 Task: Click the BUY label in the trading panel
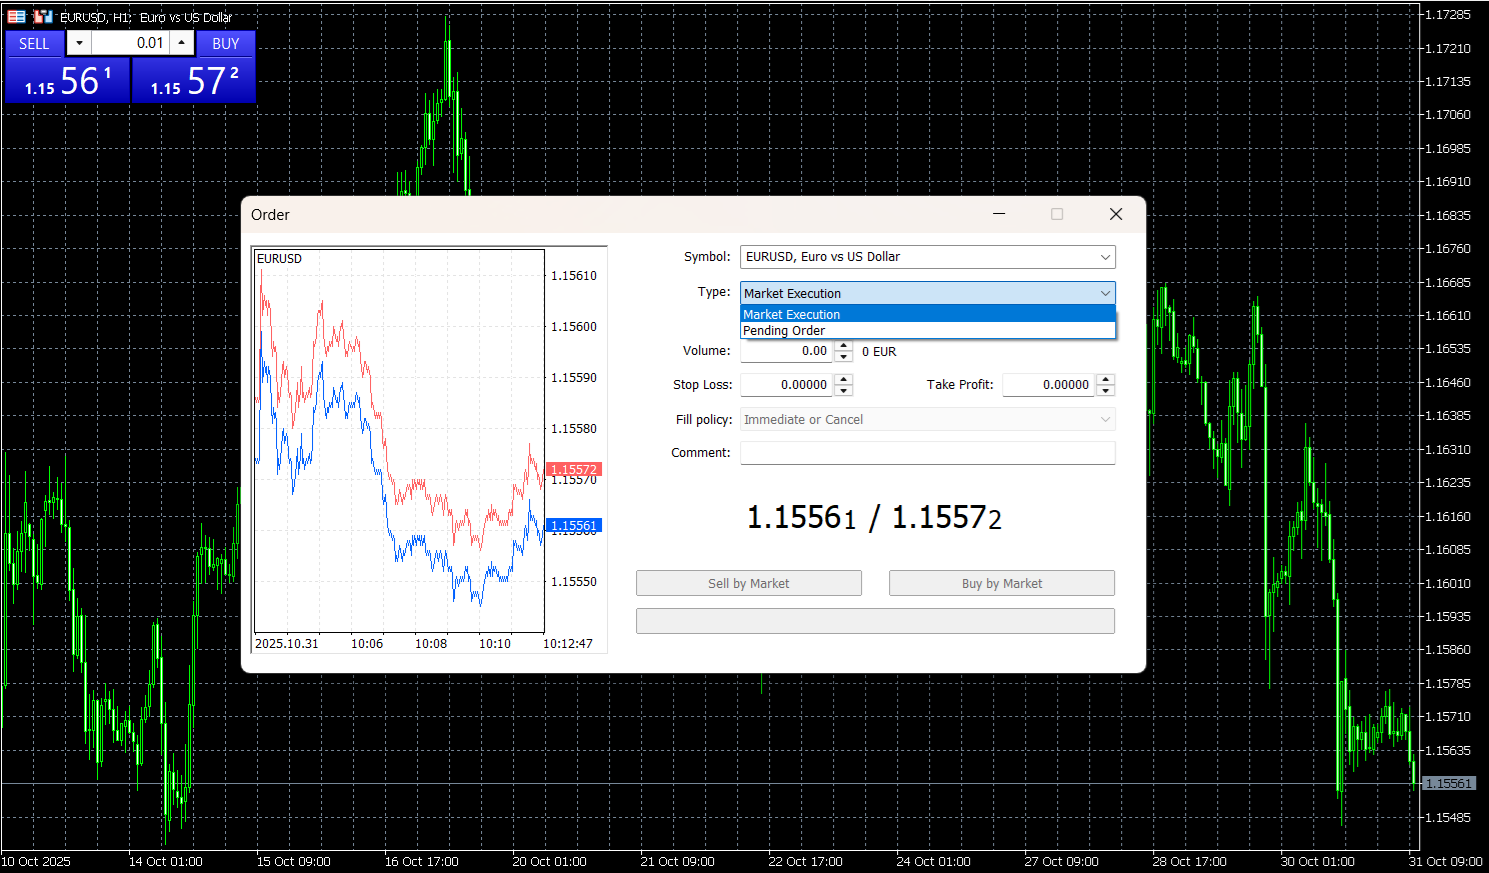(x=226, y=44)
